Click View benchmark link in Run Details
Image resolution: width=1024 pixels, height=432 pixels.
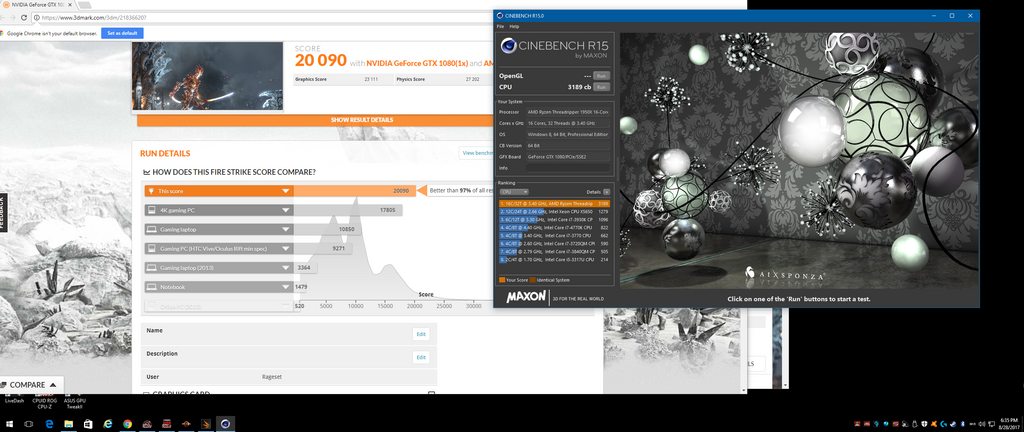tap(477, 153)
